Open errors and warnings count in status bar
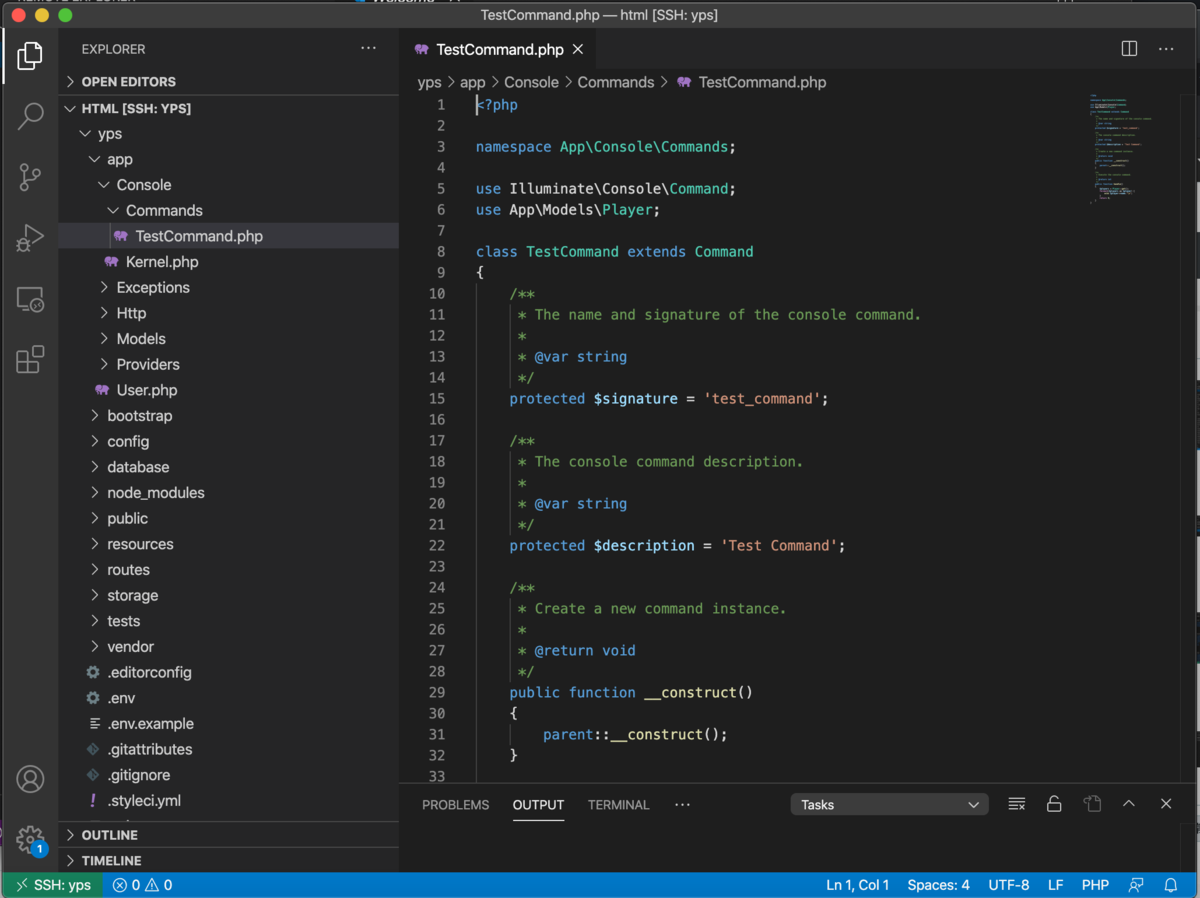 coord(142,885)
